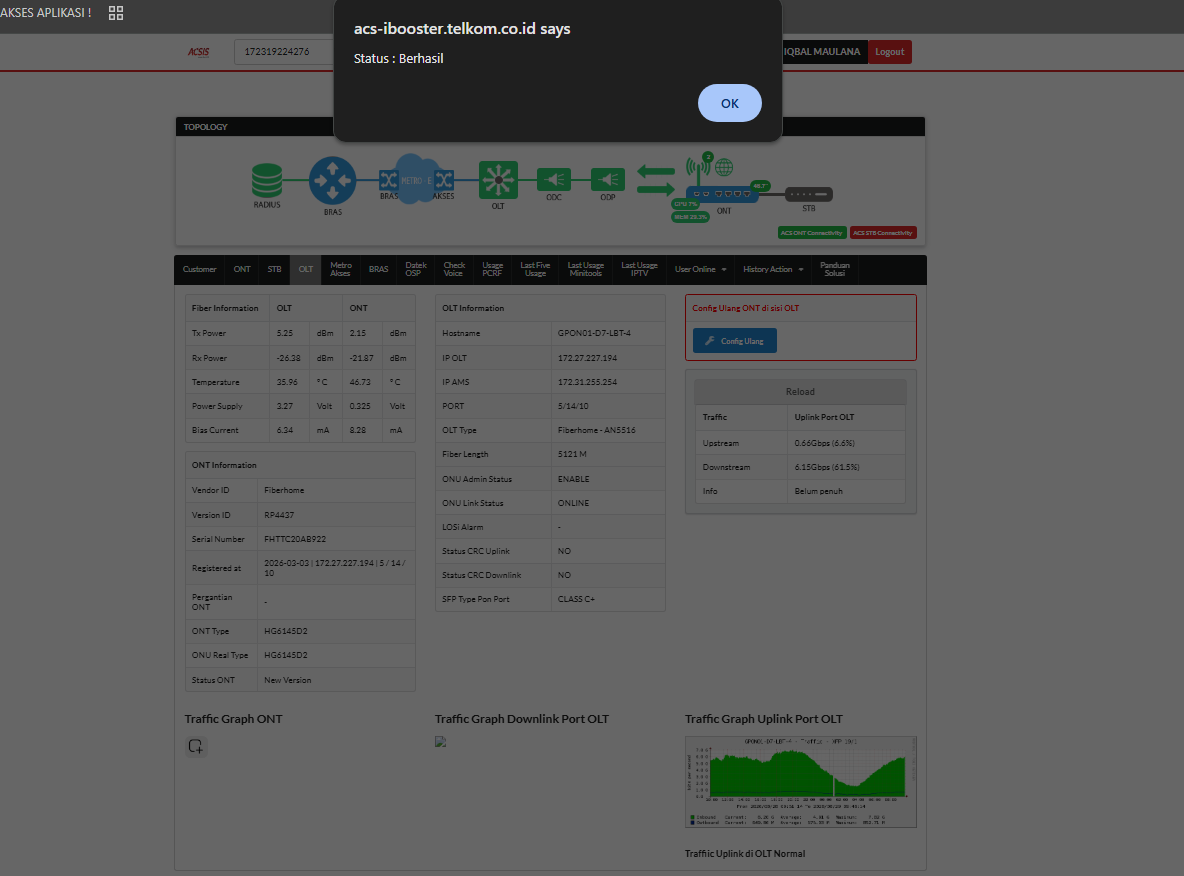The image size is (1184, 876).
Task: Click broken image under Downlink Port OLT
Action: click(440, 742)
